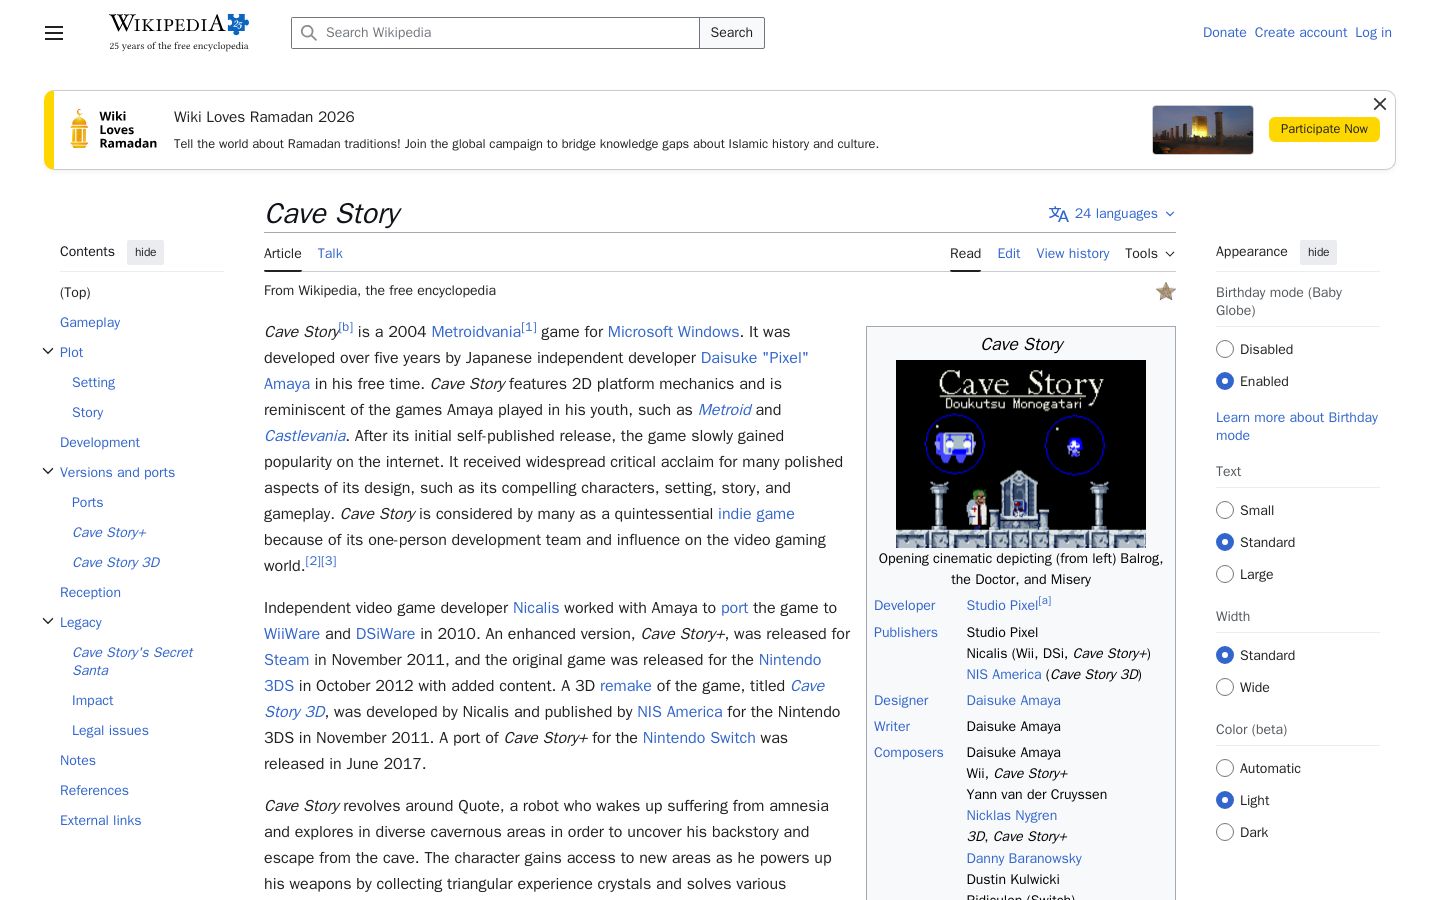The image size is (1440, 900).
Task: Set text size to Small
Action: [1225, 510]
